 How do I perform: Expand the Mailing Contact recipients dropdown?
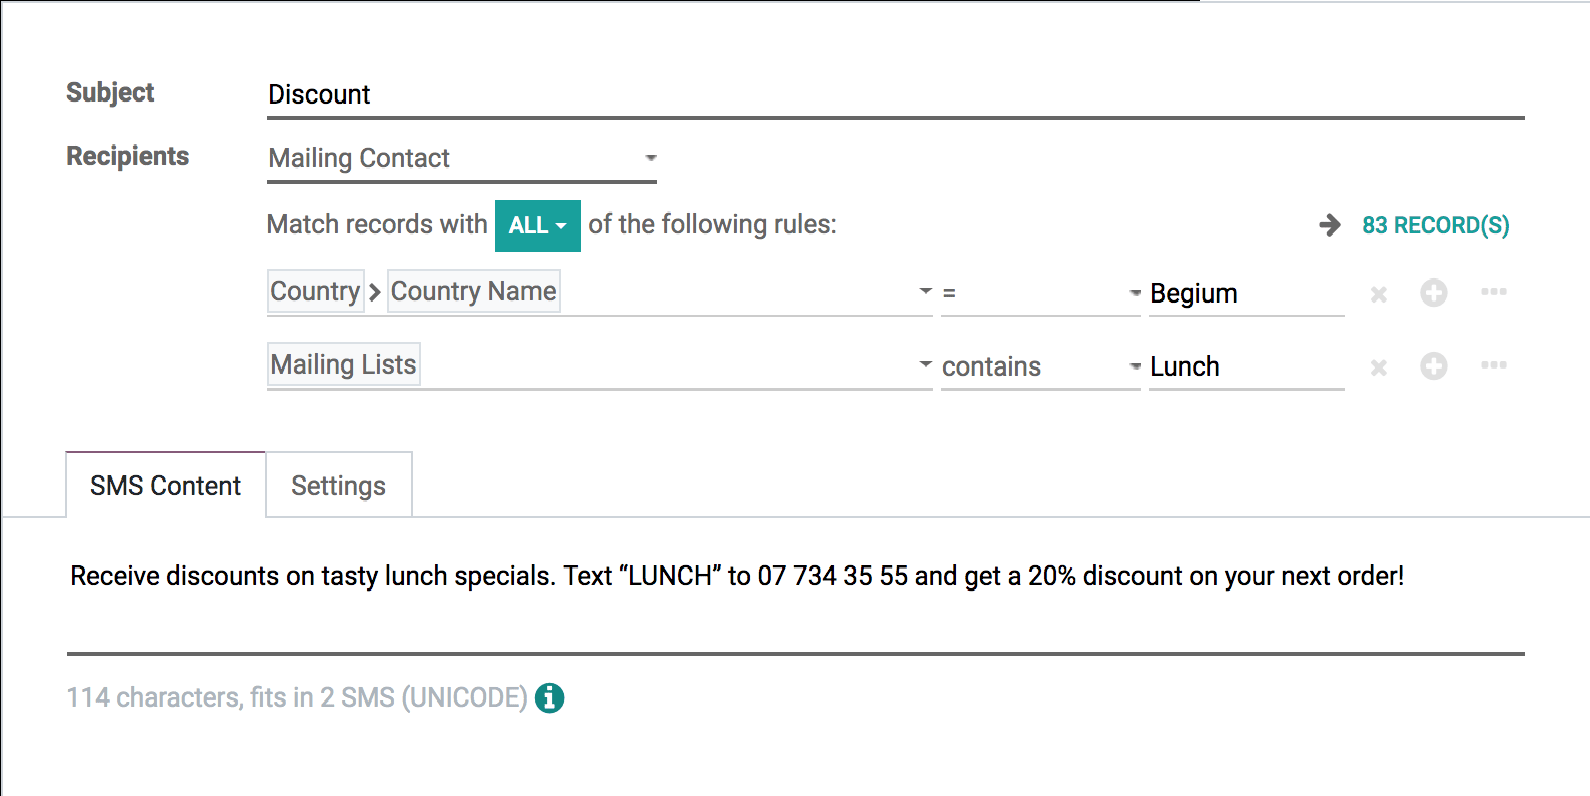[x=462, y=158]
